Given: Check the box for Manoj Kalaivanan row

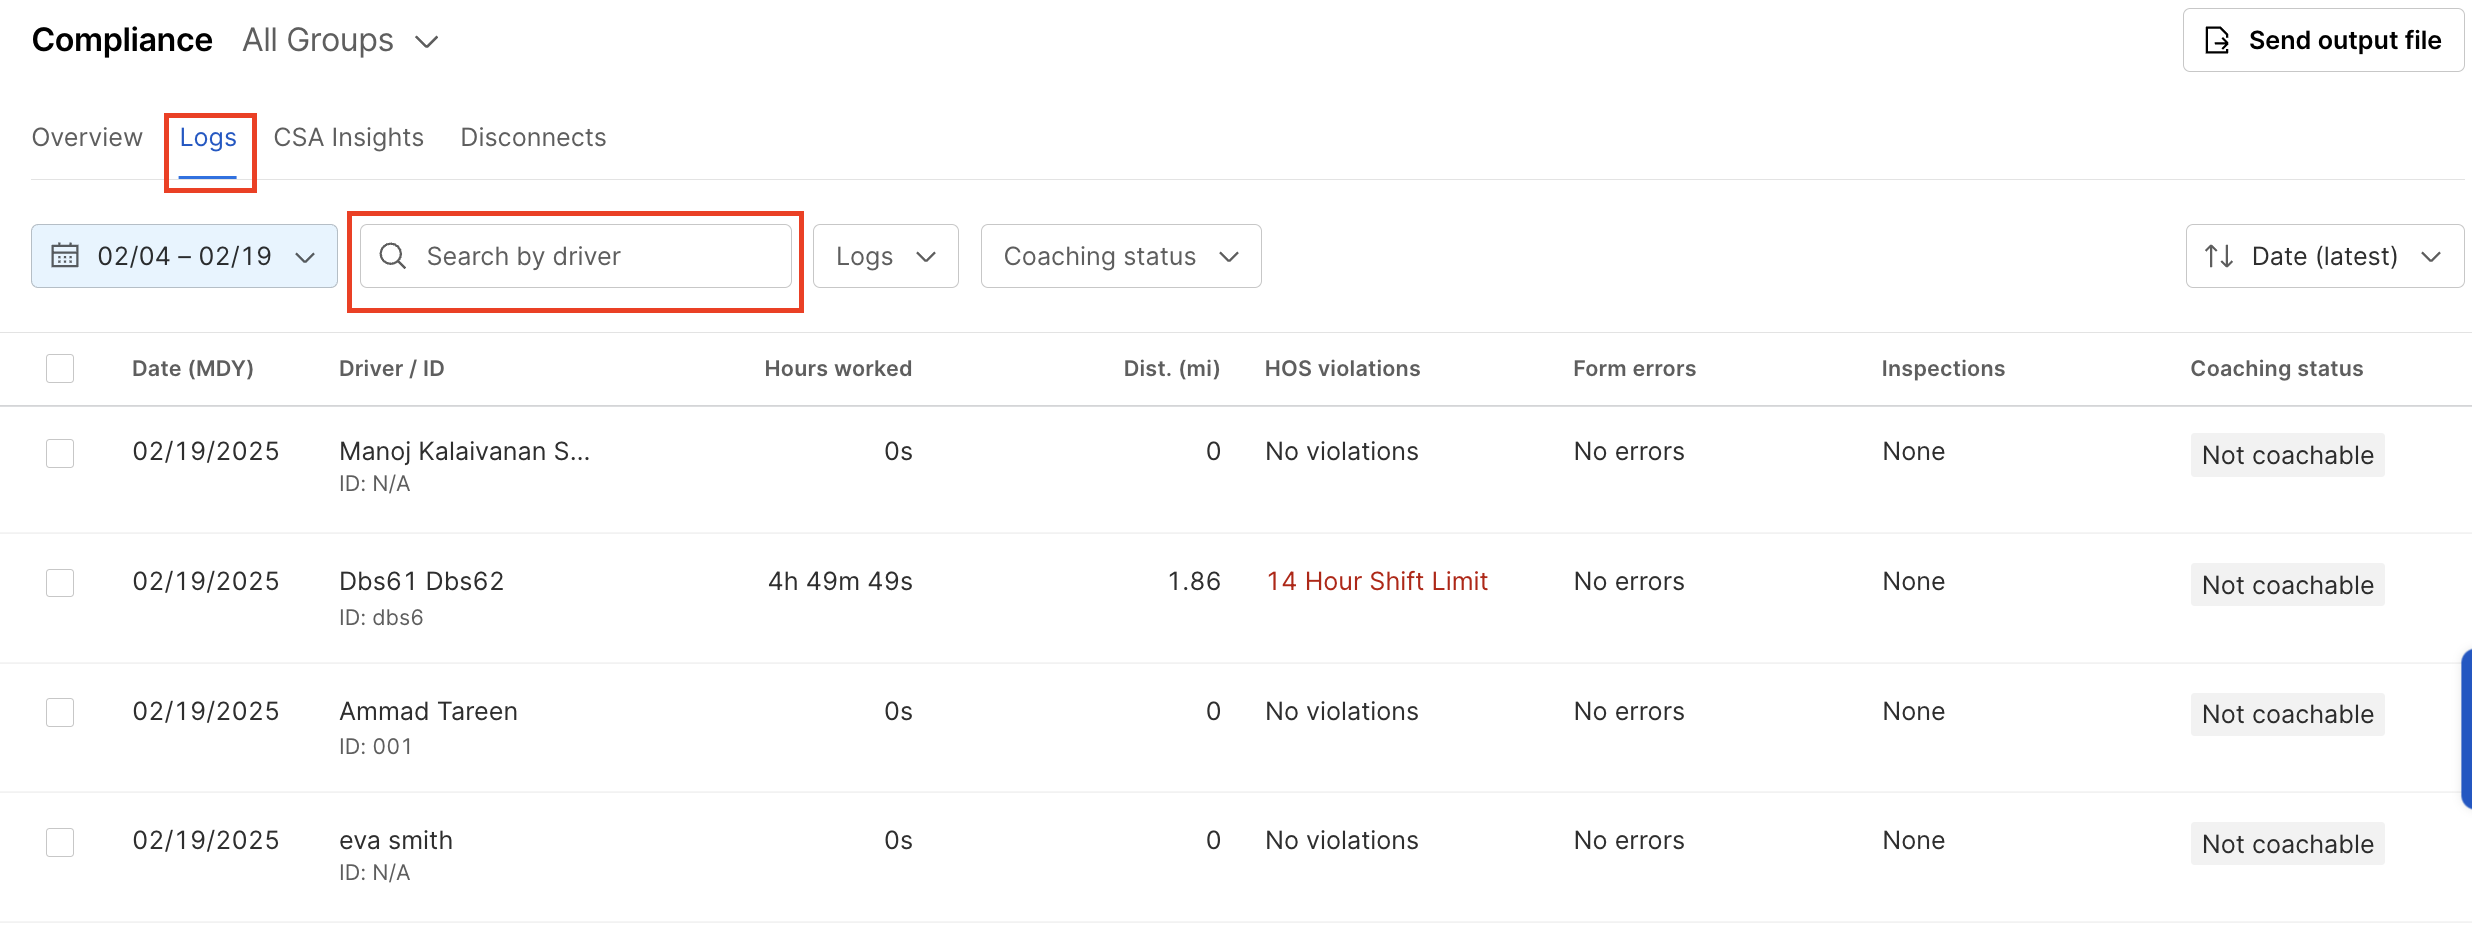Looking at the screenshot, I should point(60,453).
